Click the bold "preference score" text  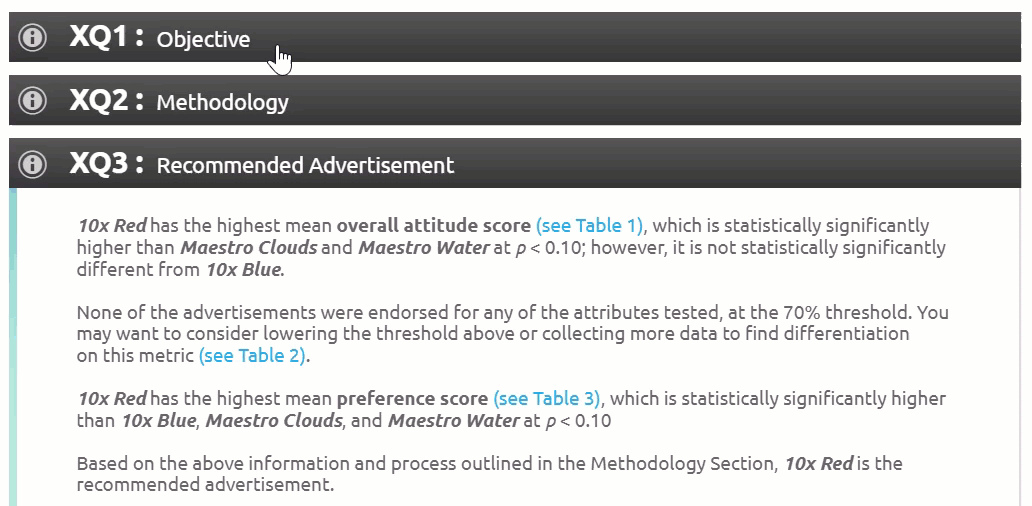coord(413,399)
